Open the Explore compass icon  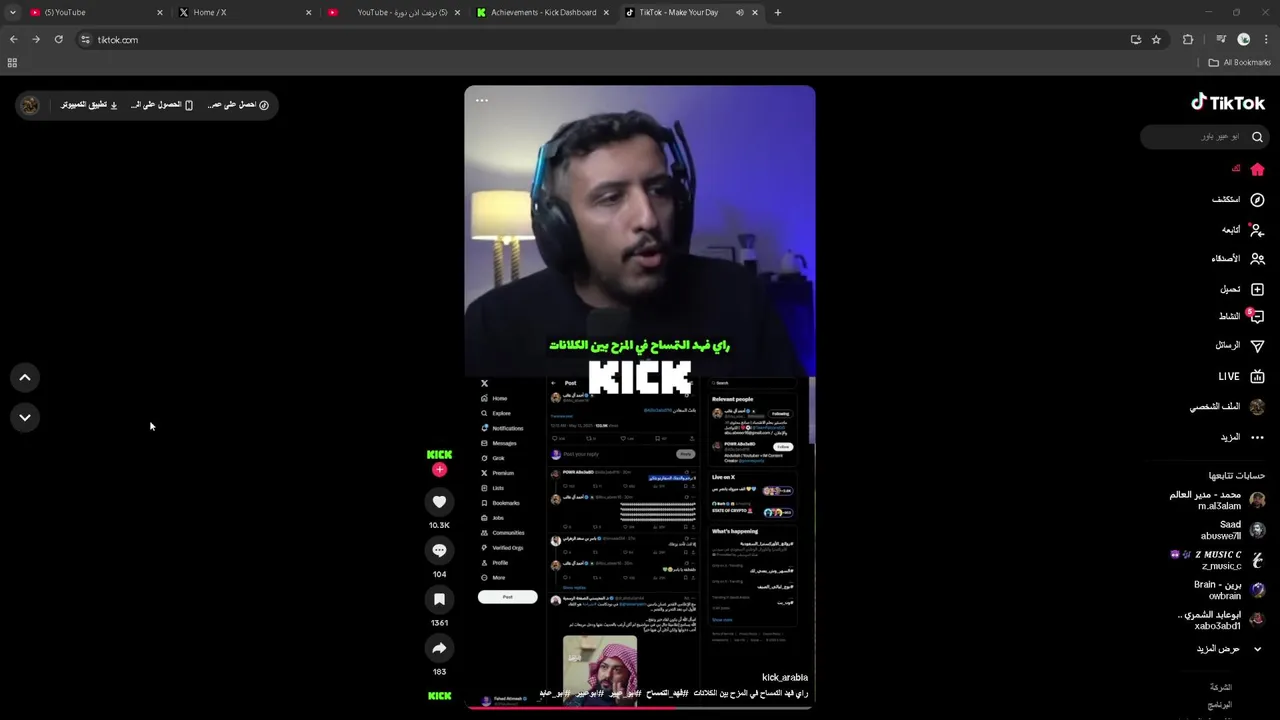(x=1257, y=200)
